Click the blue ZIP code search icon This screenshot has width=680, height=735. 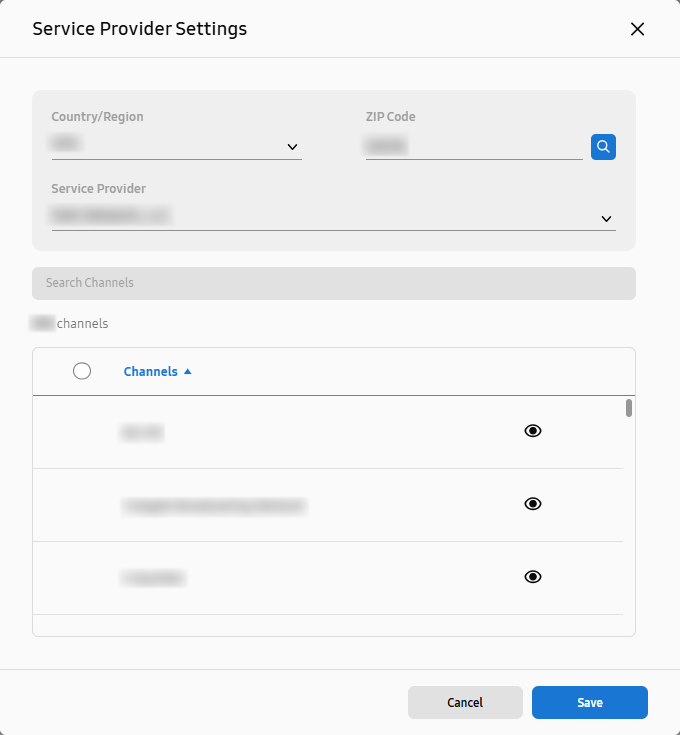coord(603,147)
